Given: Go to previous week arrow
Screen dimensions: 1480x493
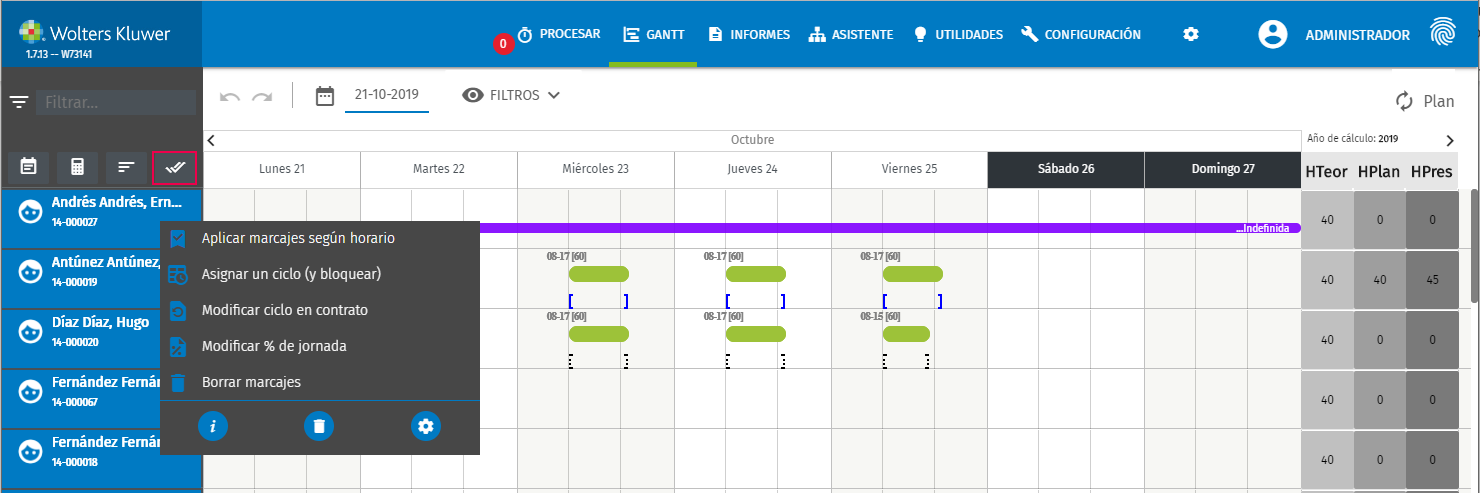Looking at the screenshot, I should 211,140.
